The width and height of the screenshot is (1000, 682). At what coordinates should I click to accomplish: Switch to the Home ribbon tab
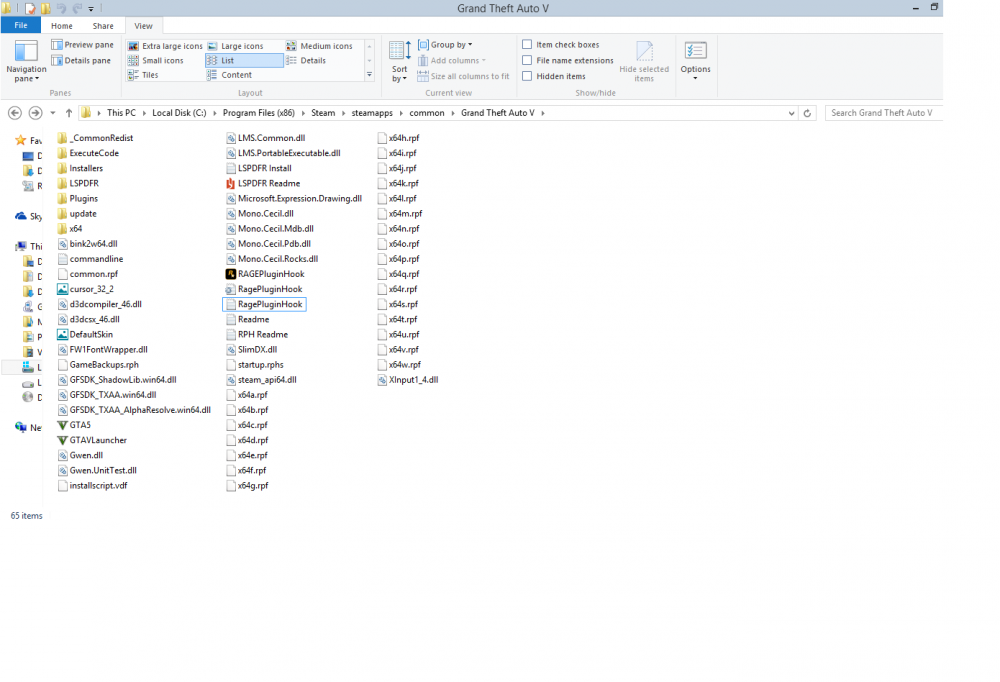click(x=64, y=25)
